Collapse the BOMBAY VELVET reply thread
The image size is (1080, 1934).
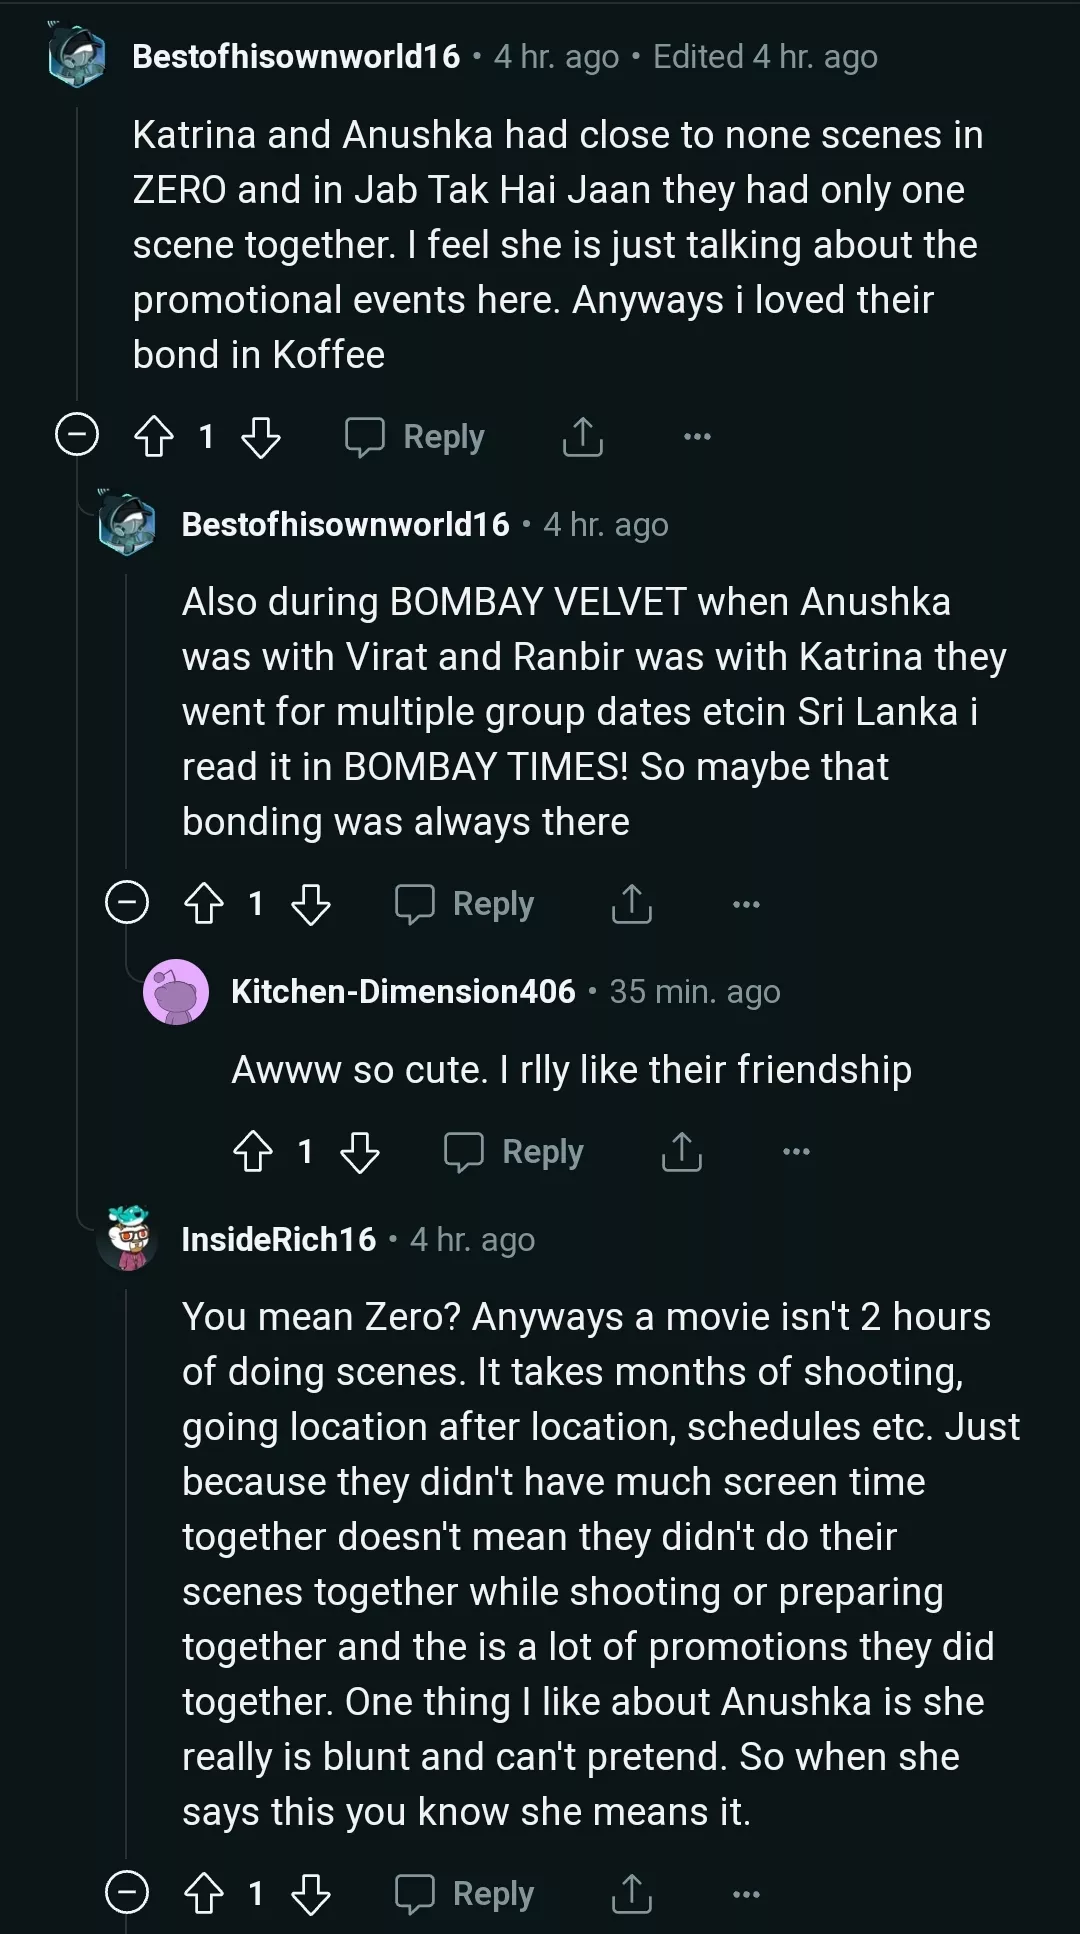(127, 903)
